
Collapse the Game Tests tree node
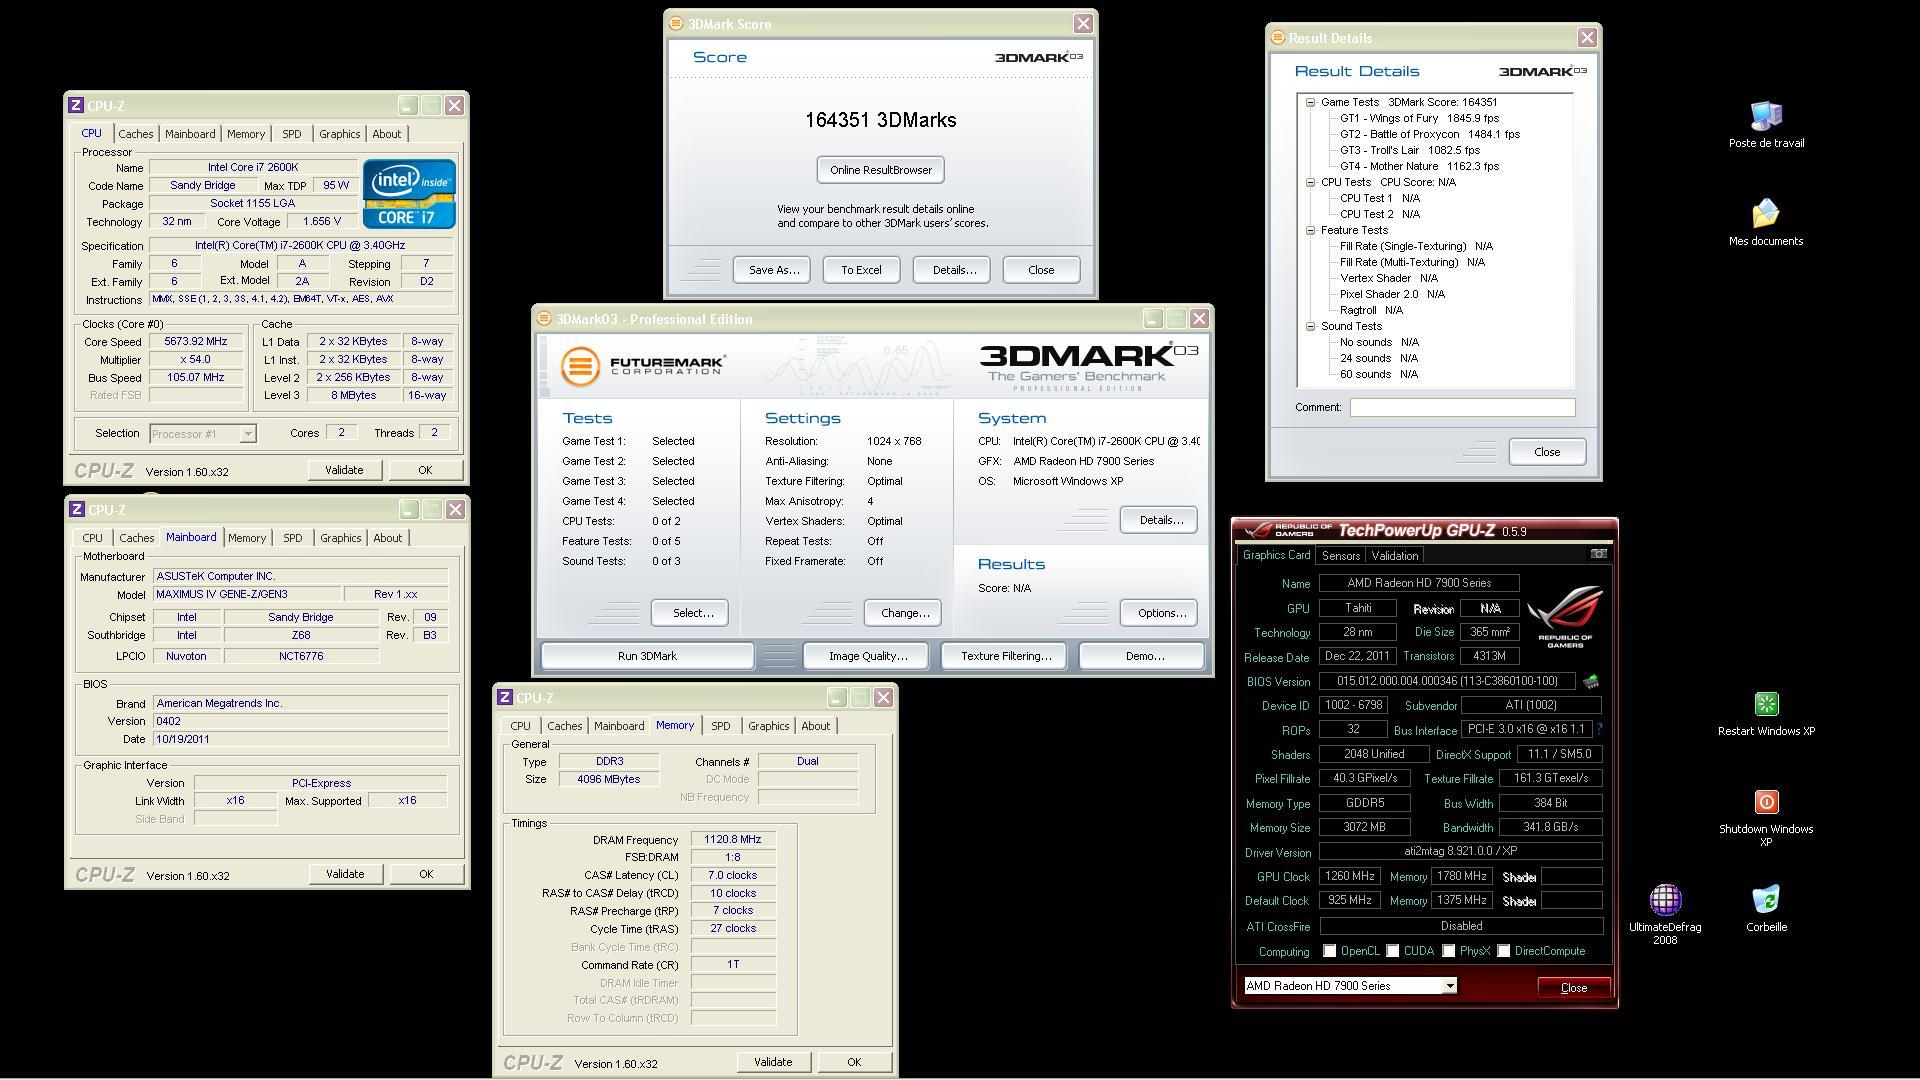1310,102
